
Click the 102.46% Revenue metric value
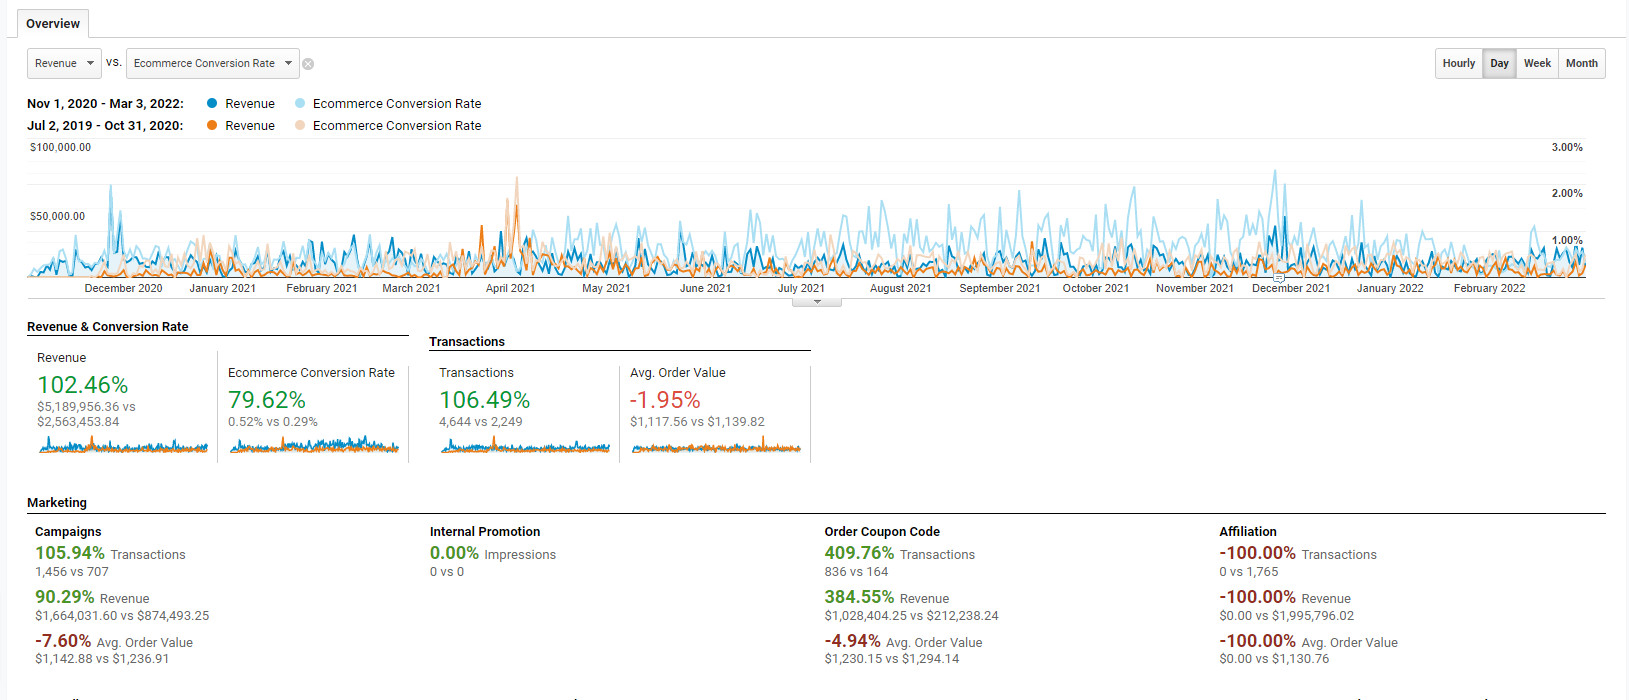[x=83, y=385]
